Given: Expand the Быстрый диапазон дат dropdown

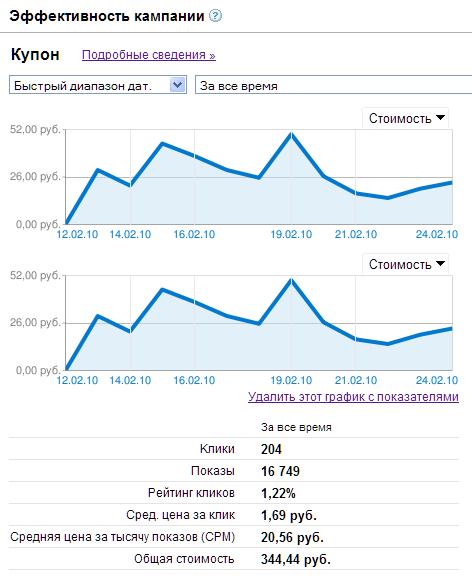Looking at the screenshot, I should click(x=98, y=85).
